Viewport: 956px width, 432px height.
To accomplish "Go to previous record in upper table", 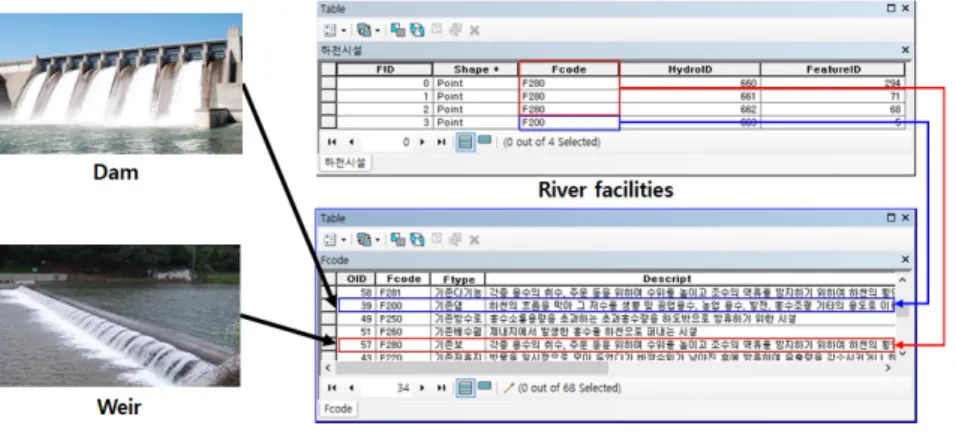I will 351,142.
